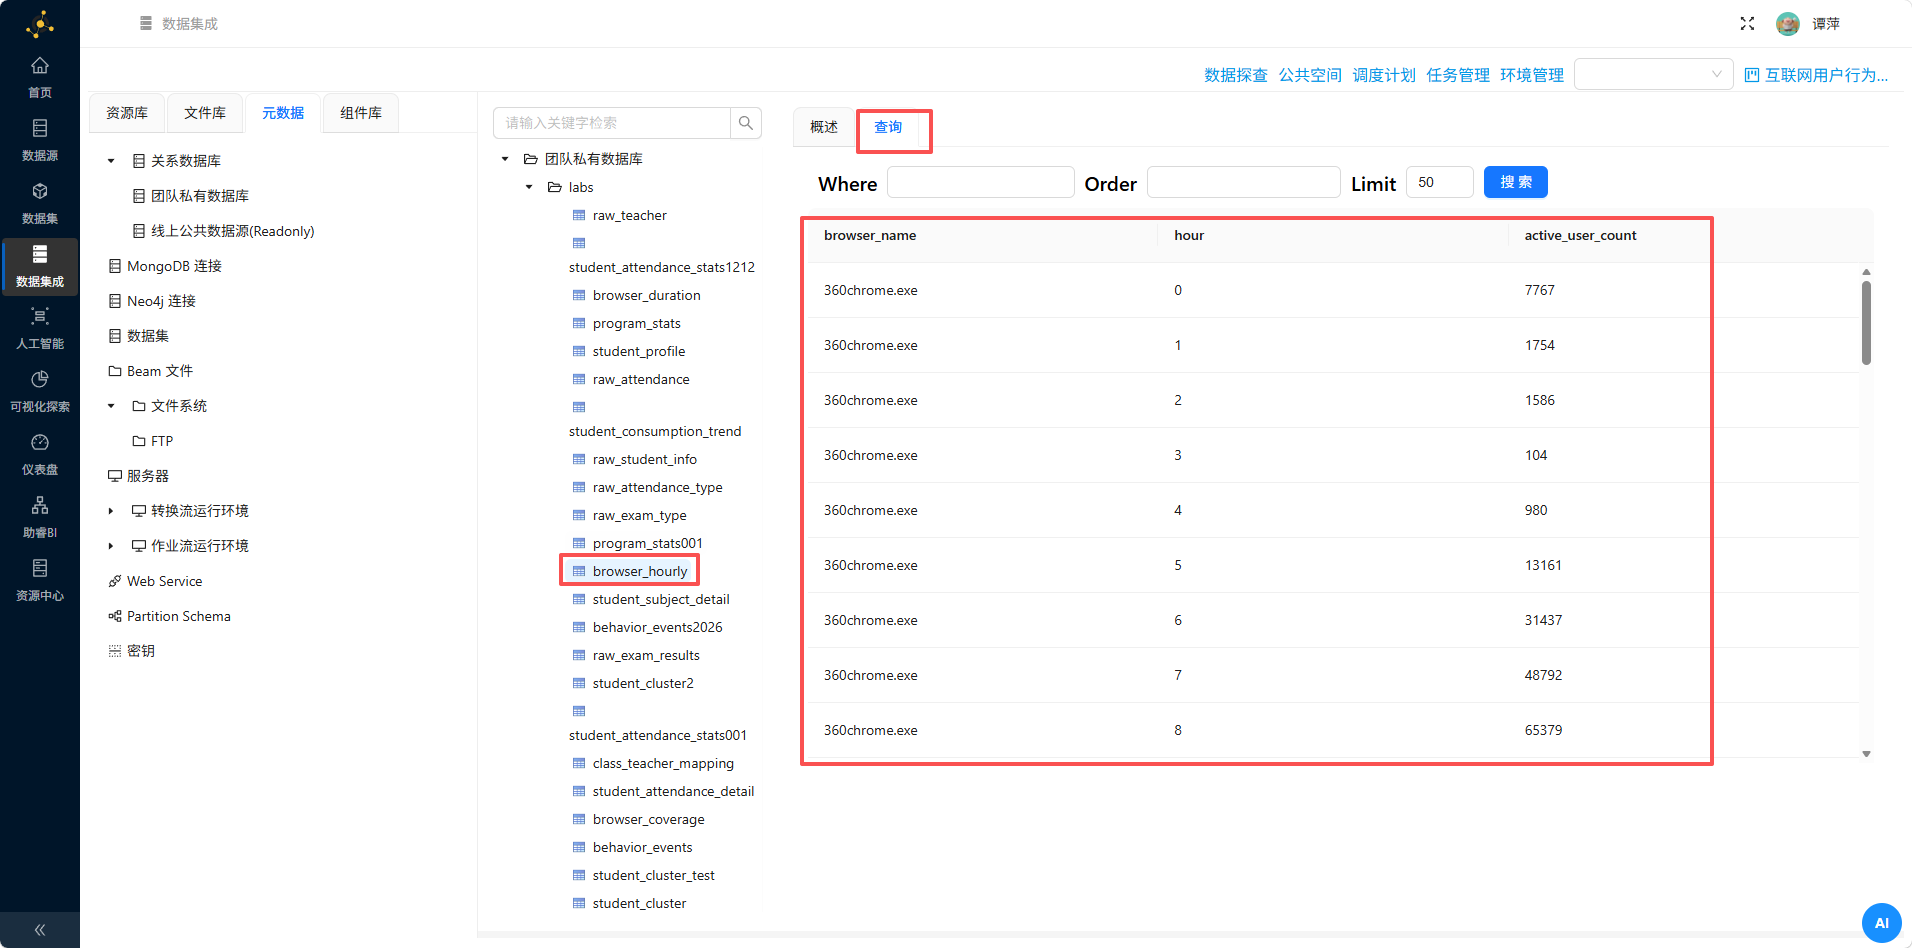This screenshot has width=1912, height=948.
Task: Switch to the 文件库 tab
Action: coord(205,113)
